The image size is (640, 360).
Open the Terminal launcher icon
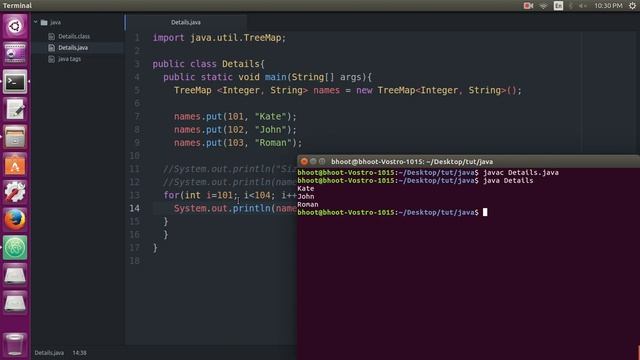coord(15,82)
